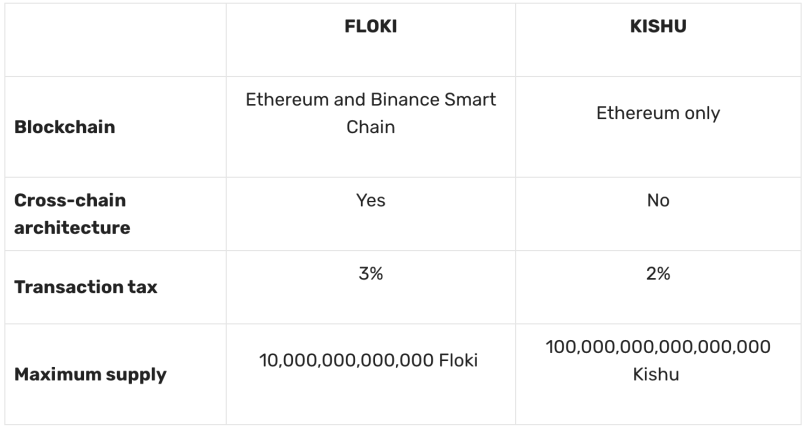
Task: Click the Maximum supply row label
Action: 90,375
